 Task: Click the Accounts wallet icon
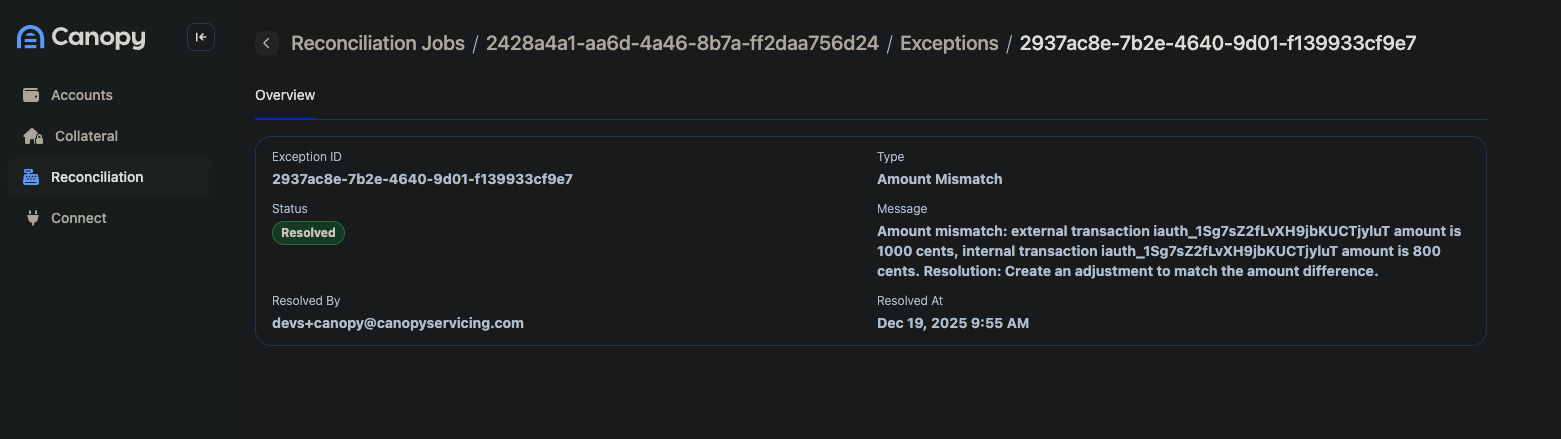click(31, 95)
